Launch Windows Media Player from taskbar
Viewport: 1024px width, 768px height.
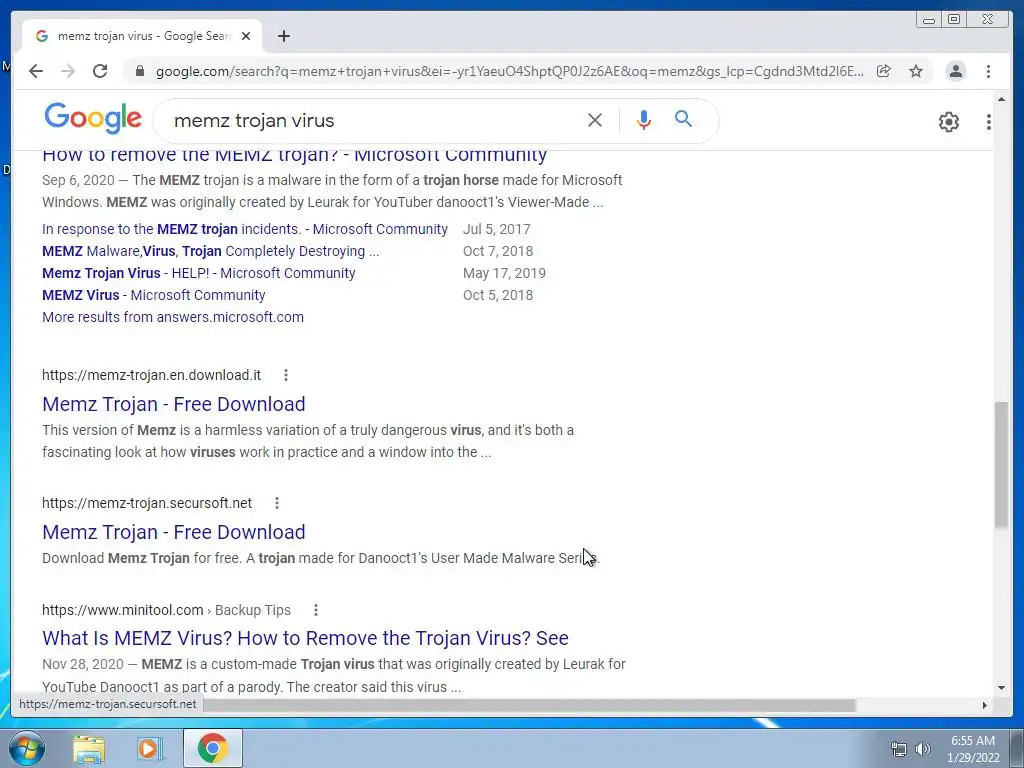150,749
